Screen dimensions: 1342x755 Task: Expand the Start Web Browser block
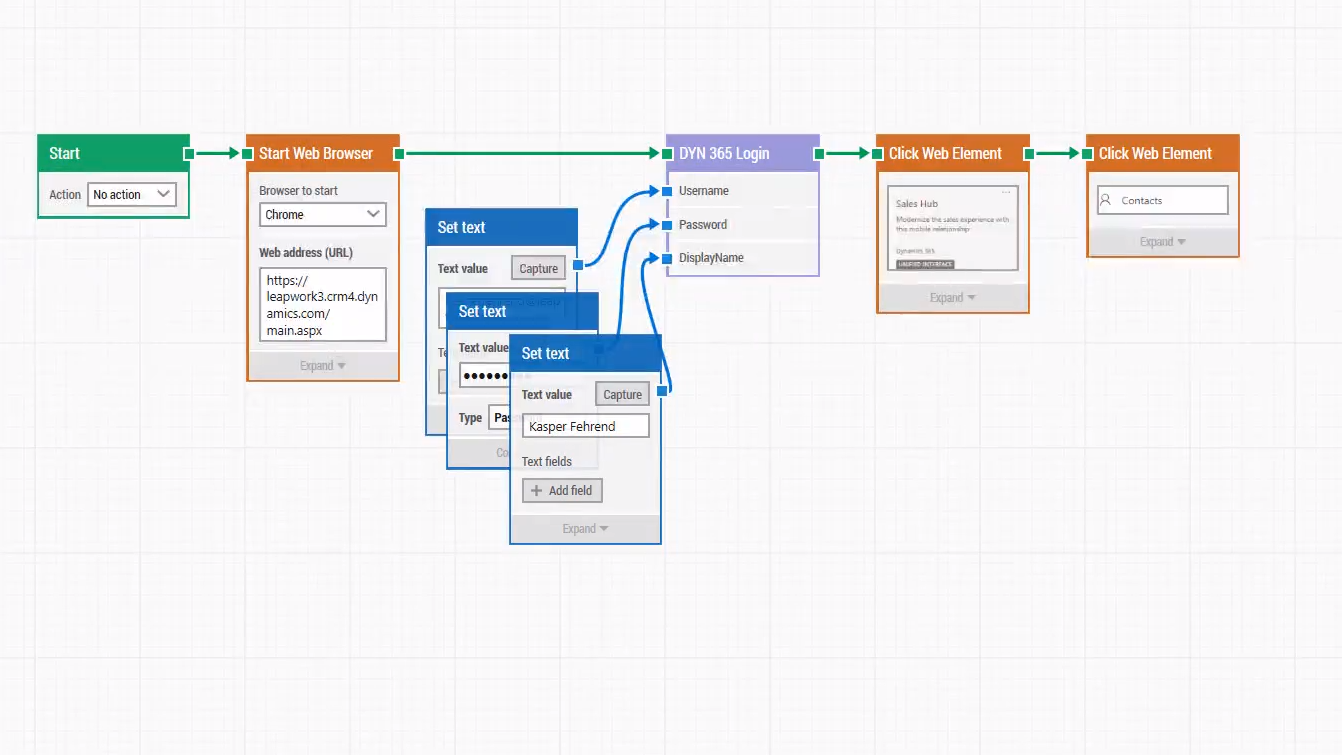pos(322,366)
